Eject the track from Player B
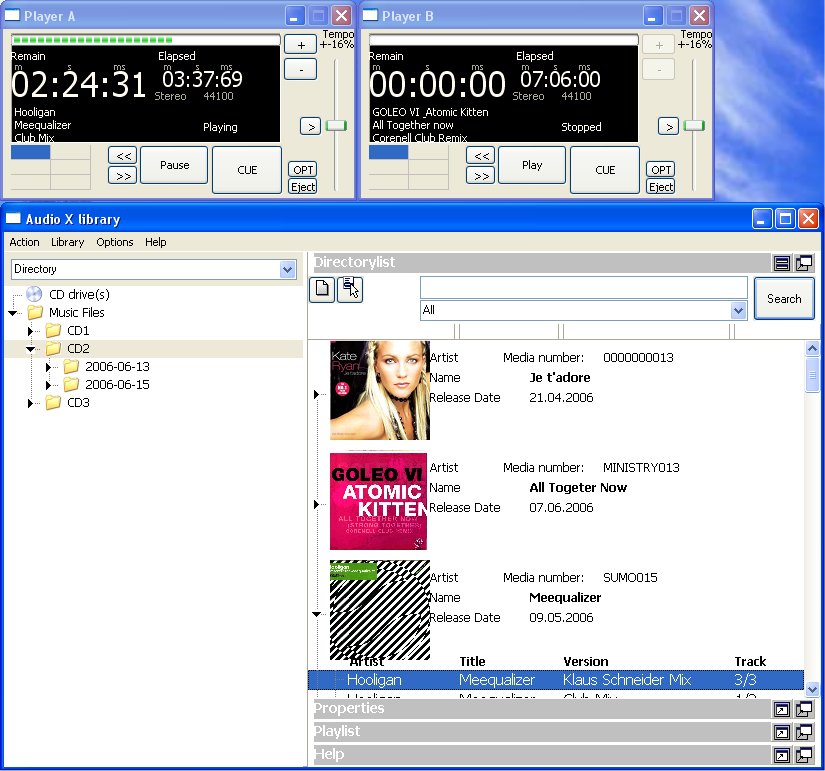The image size is (825, 771). coord(661,187)
